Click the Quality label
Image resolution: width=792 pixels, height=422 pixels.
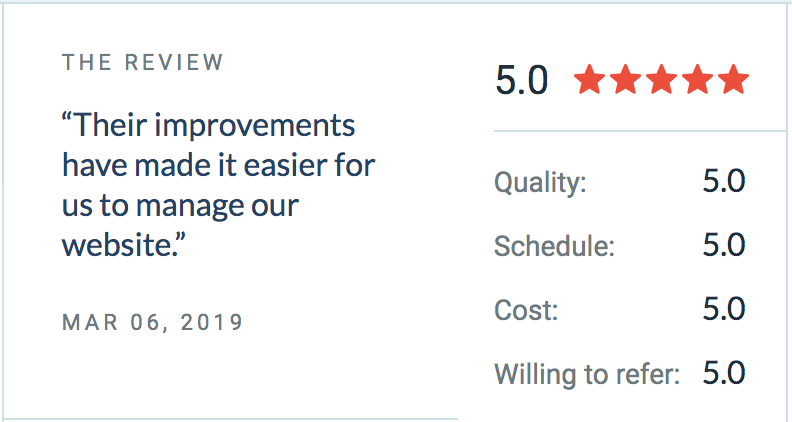[540, 182]
